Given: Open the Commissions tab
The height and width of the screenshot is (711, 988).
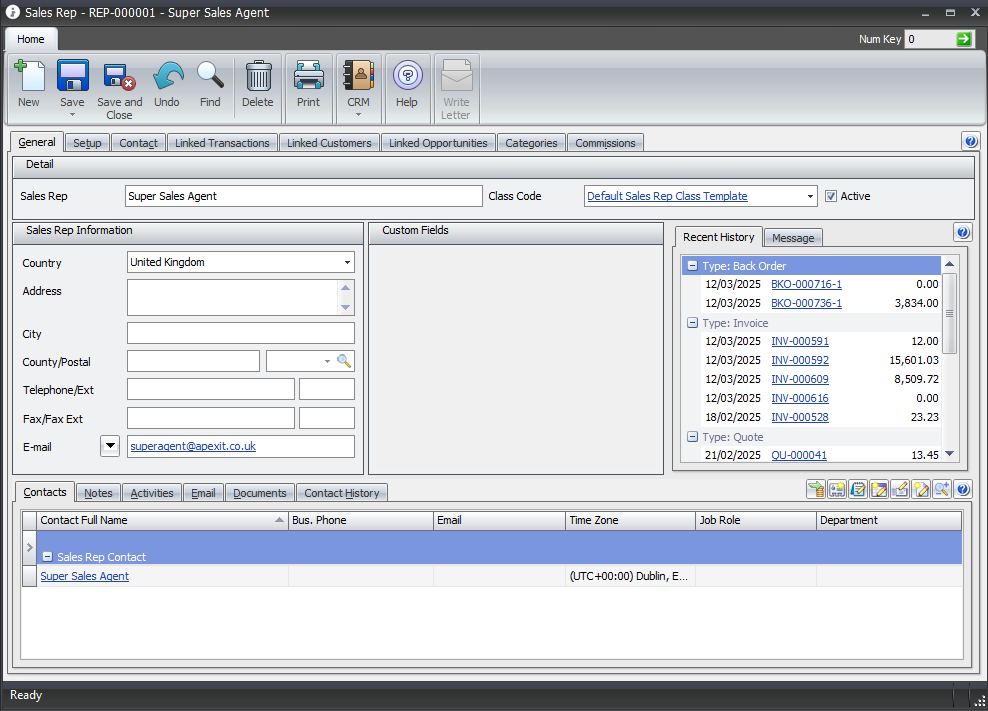Looking at the screenshot, I should tap(605, 143).
